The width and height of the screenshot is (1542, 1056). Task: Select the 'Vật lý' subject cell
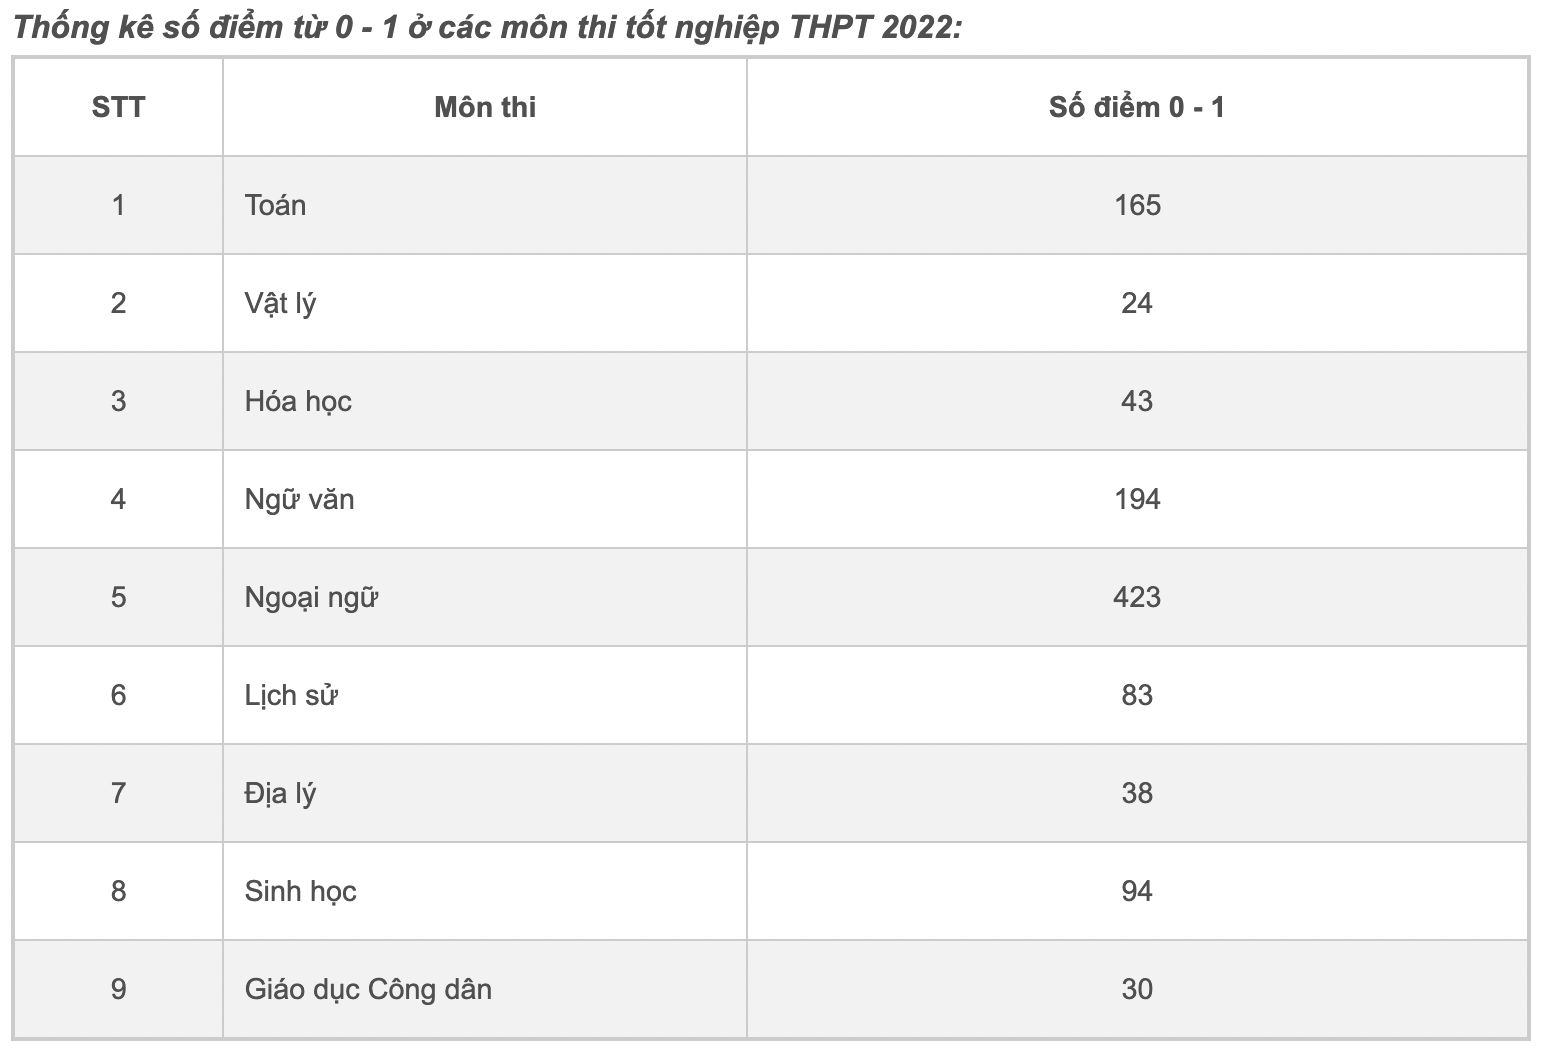coord(280,303)
